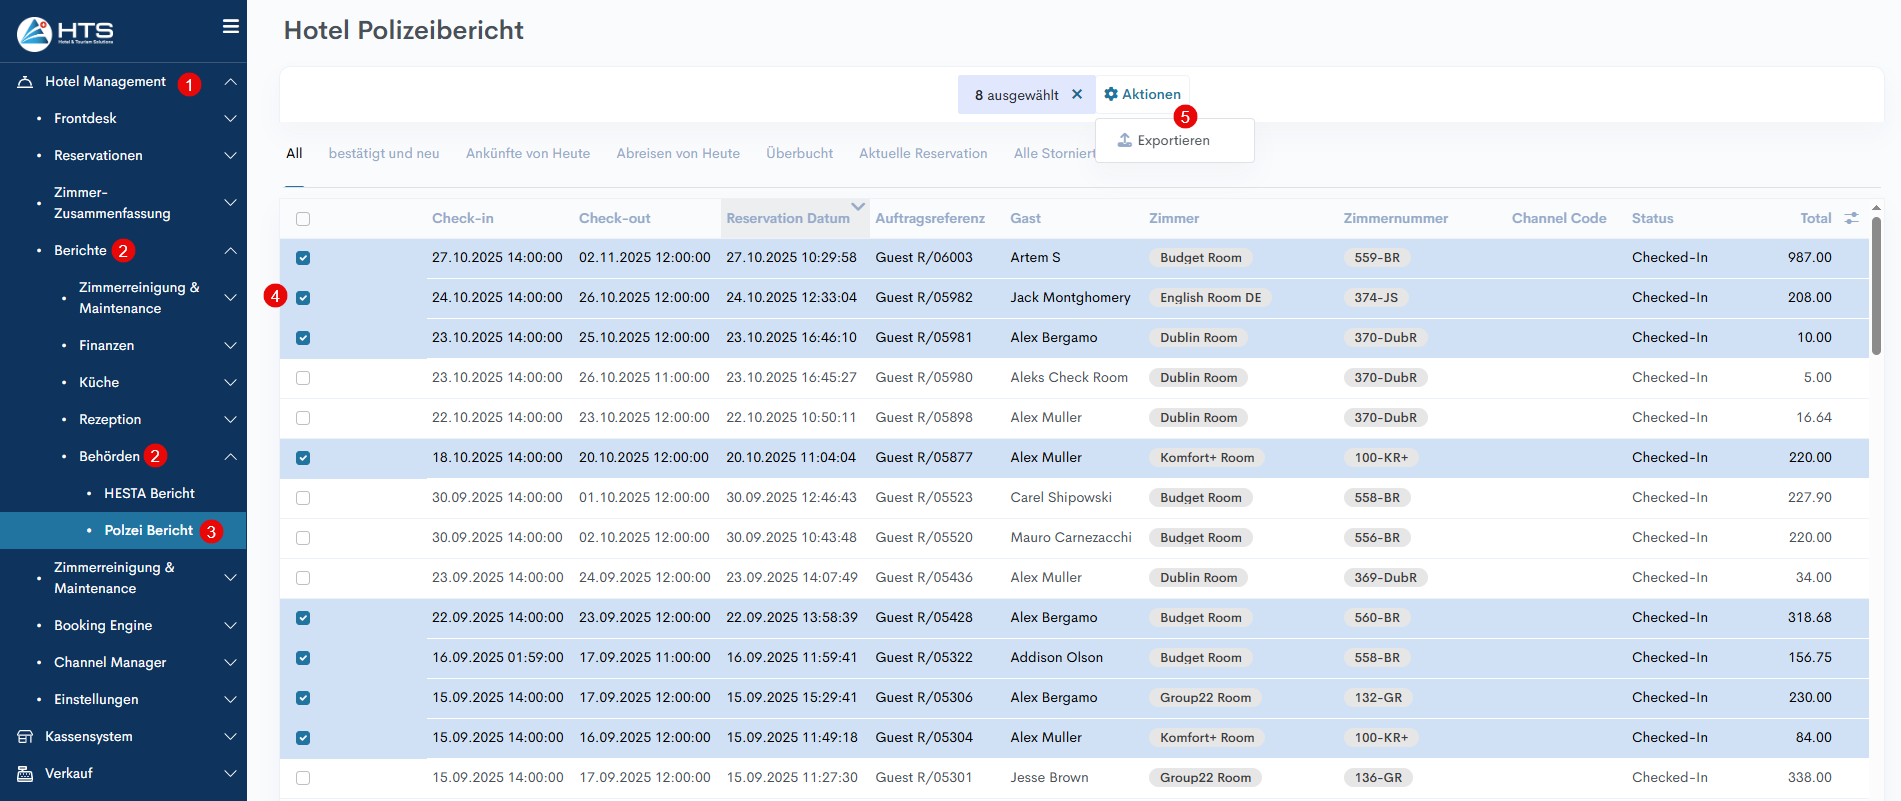The height and width of the screenshot is (801, 1901).
Task: Click the Verkauf sidebar icon
Action: click(25, 774)
